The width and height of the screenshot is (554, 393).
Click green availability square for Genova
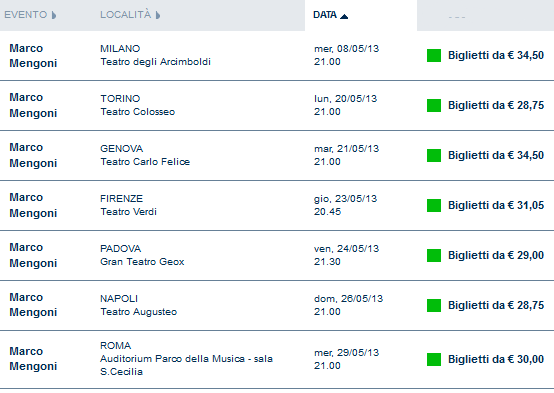(434, 156)
